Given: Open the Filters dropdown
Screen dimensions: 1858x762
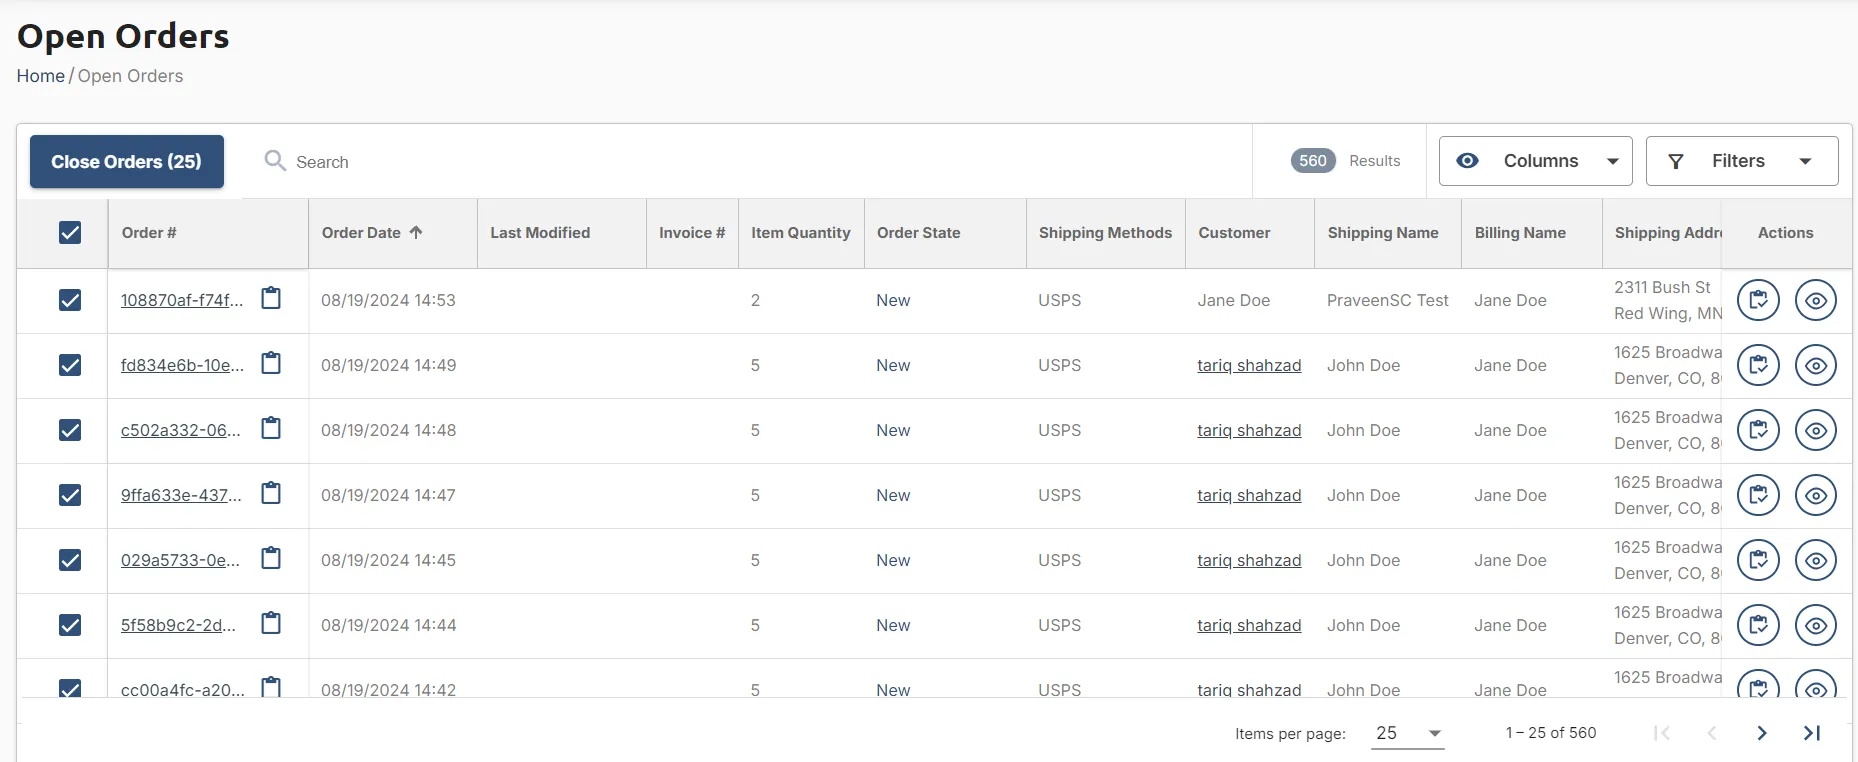Looking at the screenshot, I should tap(1742, 161).
